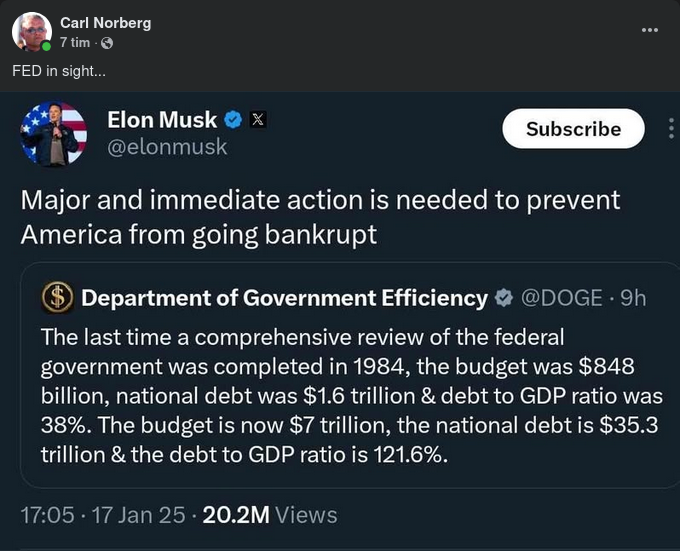Click the DOGE dollar-sign account icon
680x551 pixels.
click(x=57, y=298)
